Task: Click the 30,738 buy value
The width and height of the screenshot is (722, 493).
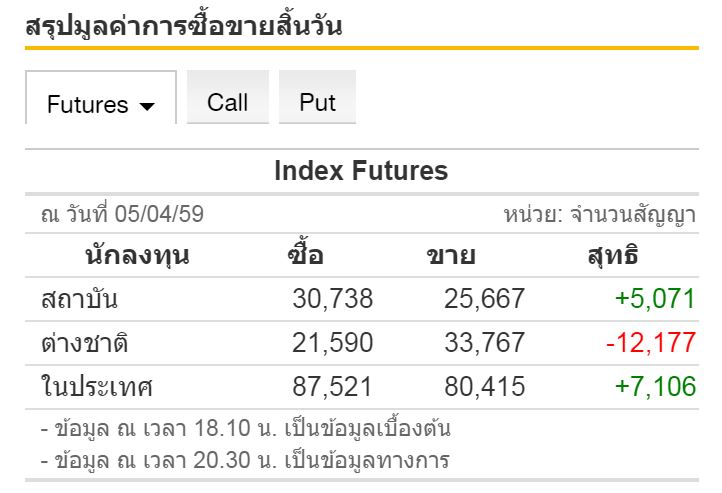Action: tap(332, 299)
